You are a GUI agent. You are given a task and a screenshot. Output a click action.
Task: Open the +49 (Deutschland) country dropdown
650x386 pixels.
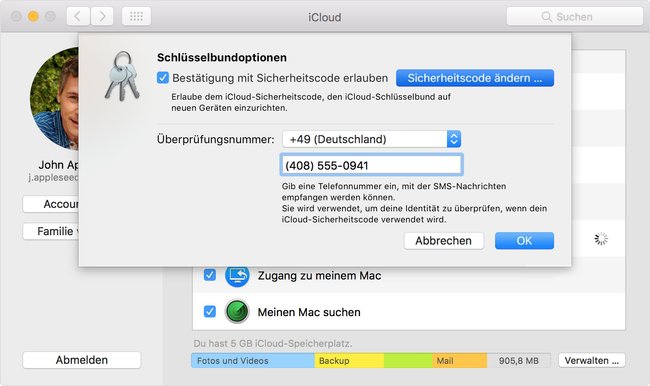371,139
